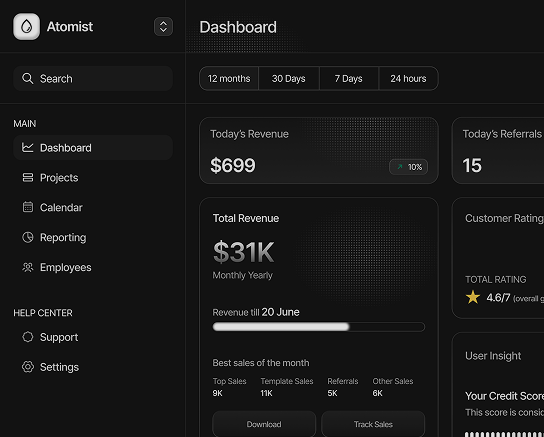Click the Other Sales 6K value
544x437 pixels.
click(x=377, y=393)
